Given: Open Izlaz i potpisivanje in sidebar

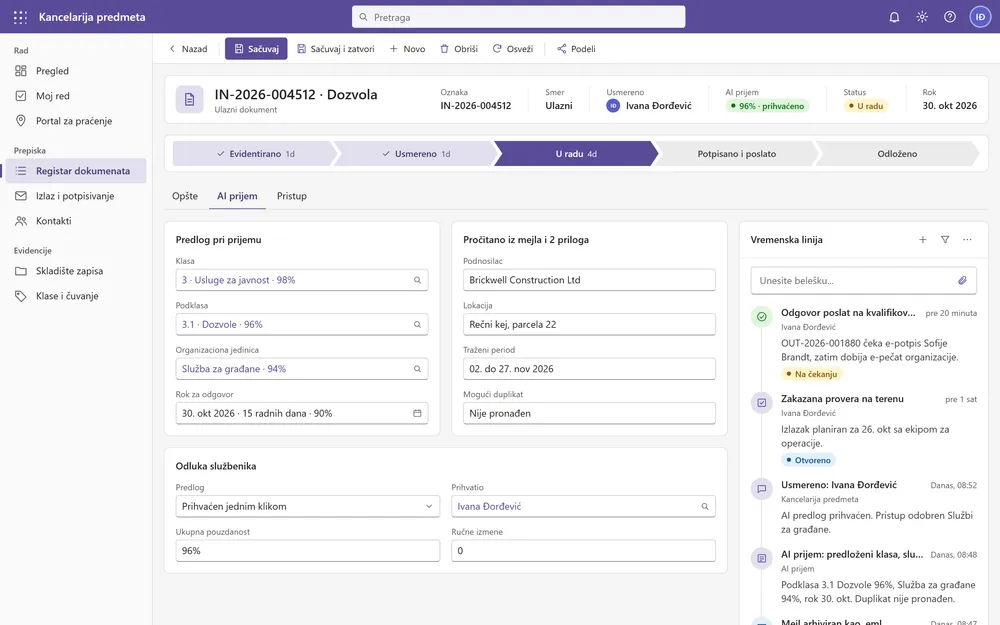Looking at the screenshot, I should click(76, 196).
